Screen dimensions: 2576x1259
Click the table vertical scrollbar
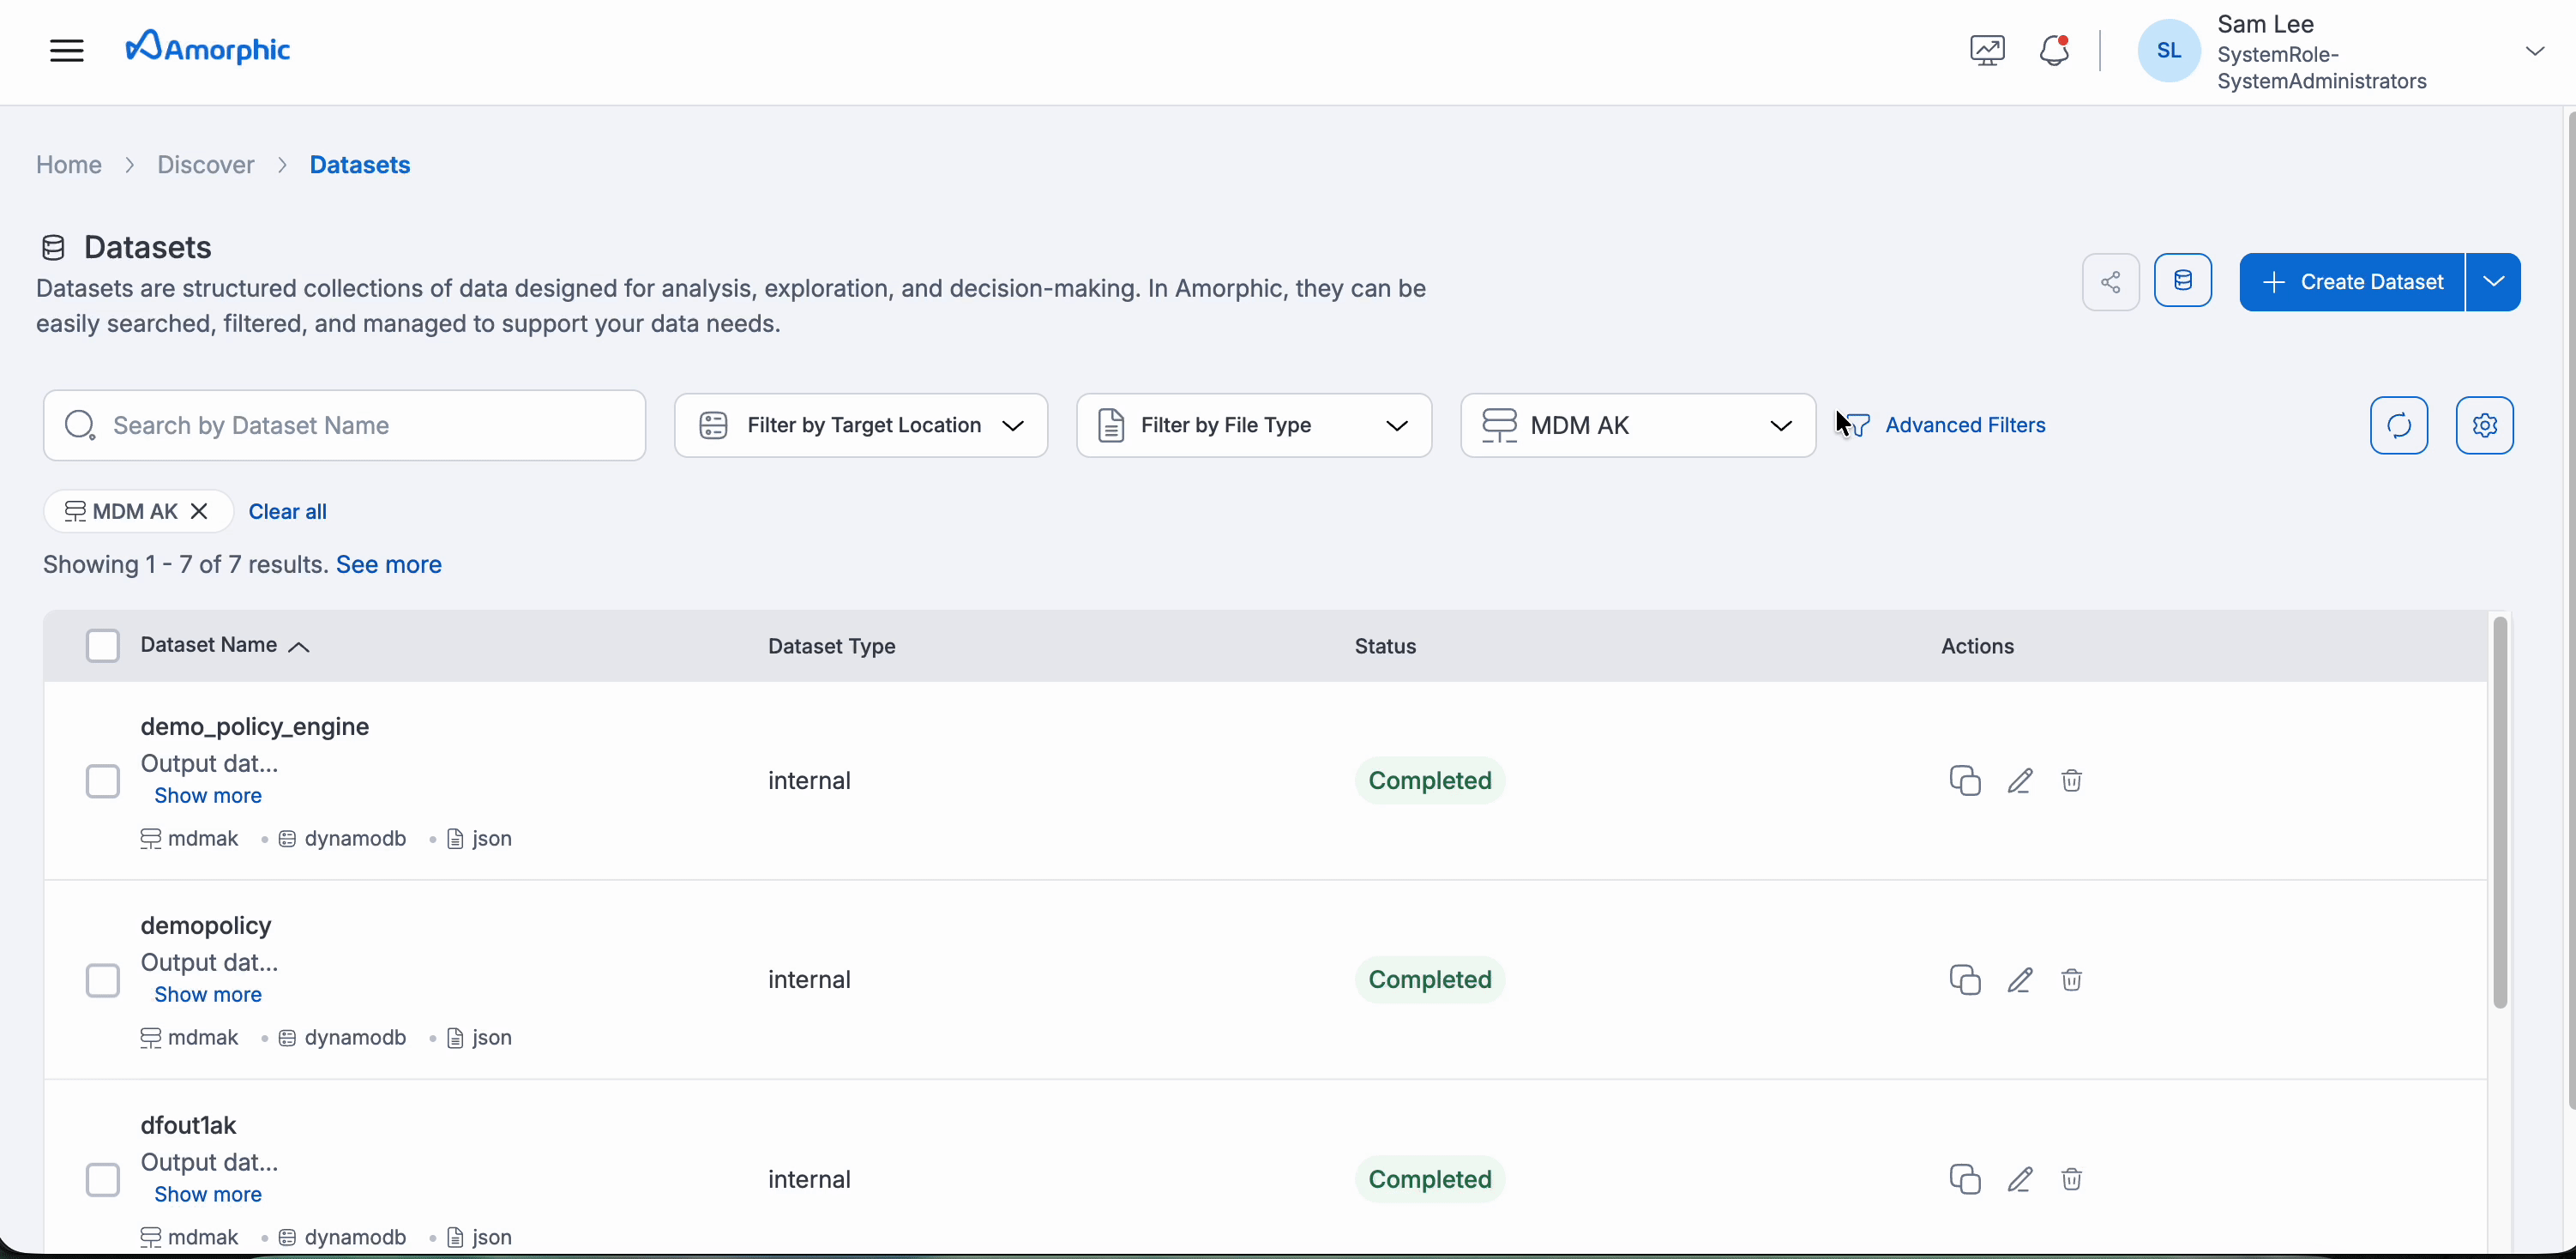click(2499, 812)
